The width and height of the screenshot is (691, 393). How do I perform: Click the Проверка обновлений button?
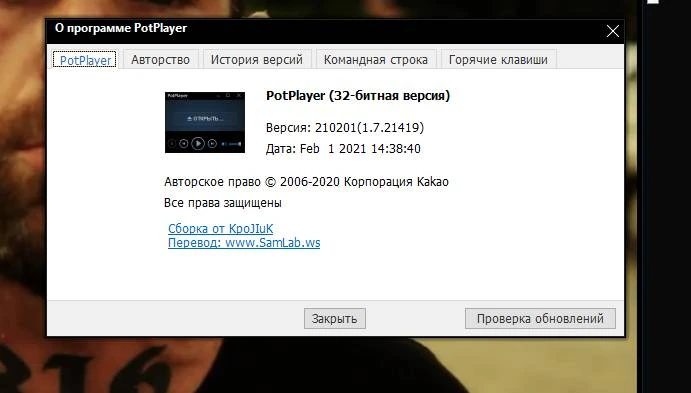[540, 319]
